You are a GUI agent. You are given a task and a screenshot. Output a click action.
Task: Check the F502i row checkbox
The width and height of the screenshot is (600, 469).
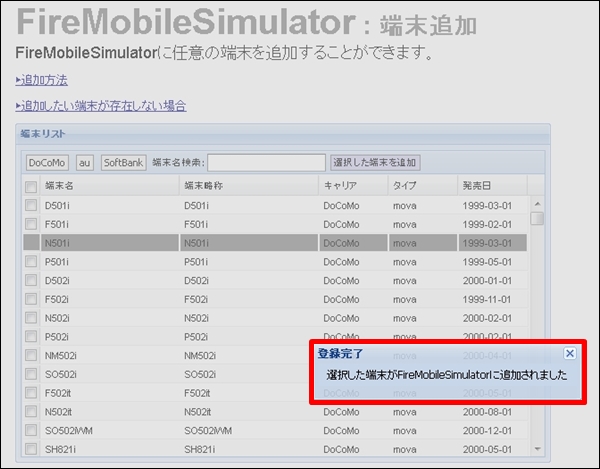[31, 299]
